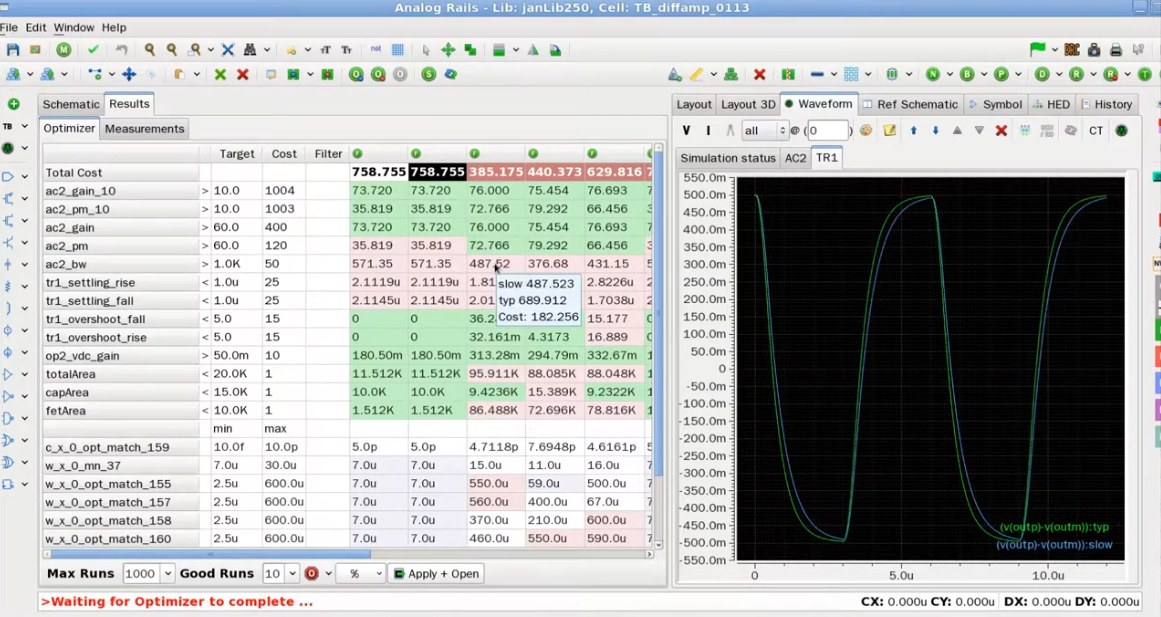1161x617 pixels.
Task: Click the green flag icon
Action: tap(1037, 49)
